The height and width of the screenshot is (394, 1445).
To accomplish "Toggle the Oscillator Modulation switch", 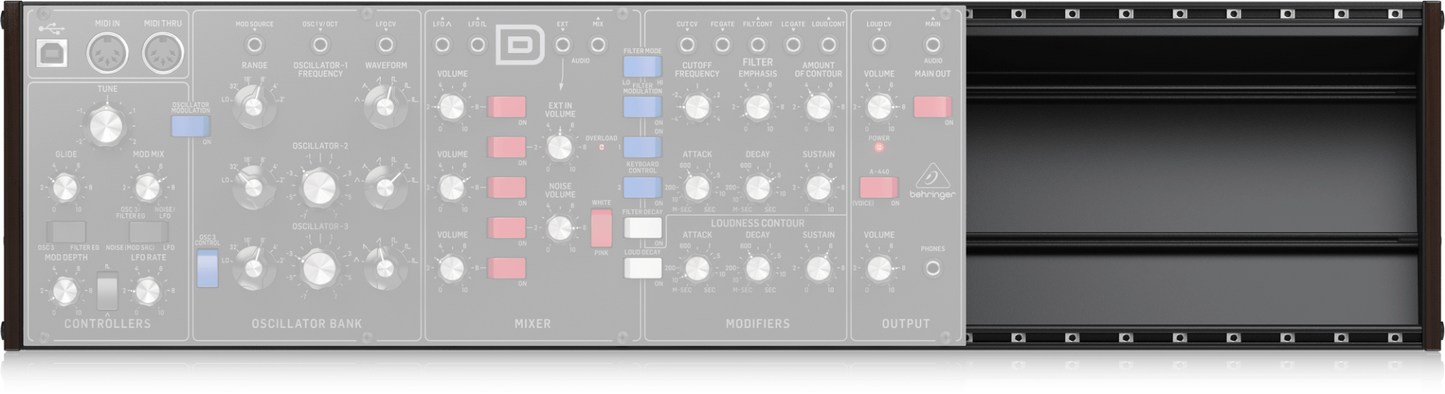I will click(x=190, y=126).
